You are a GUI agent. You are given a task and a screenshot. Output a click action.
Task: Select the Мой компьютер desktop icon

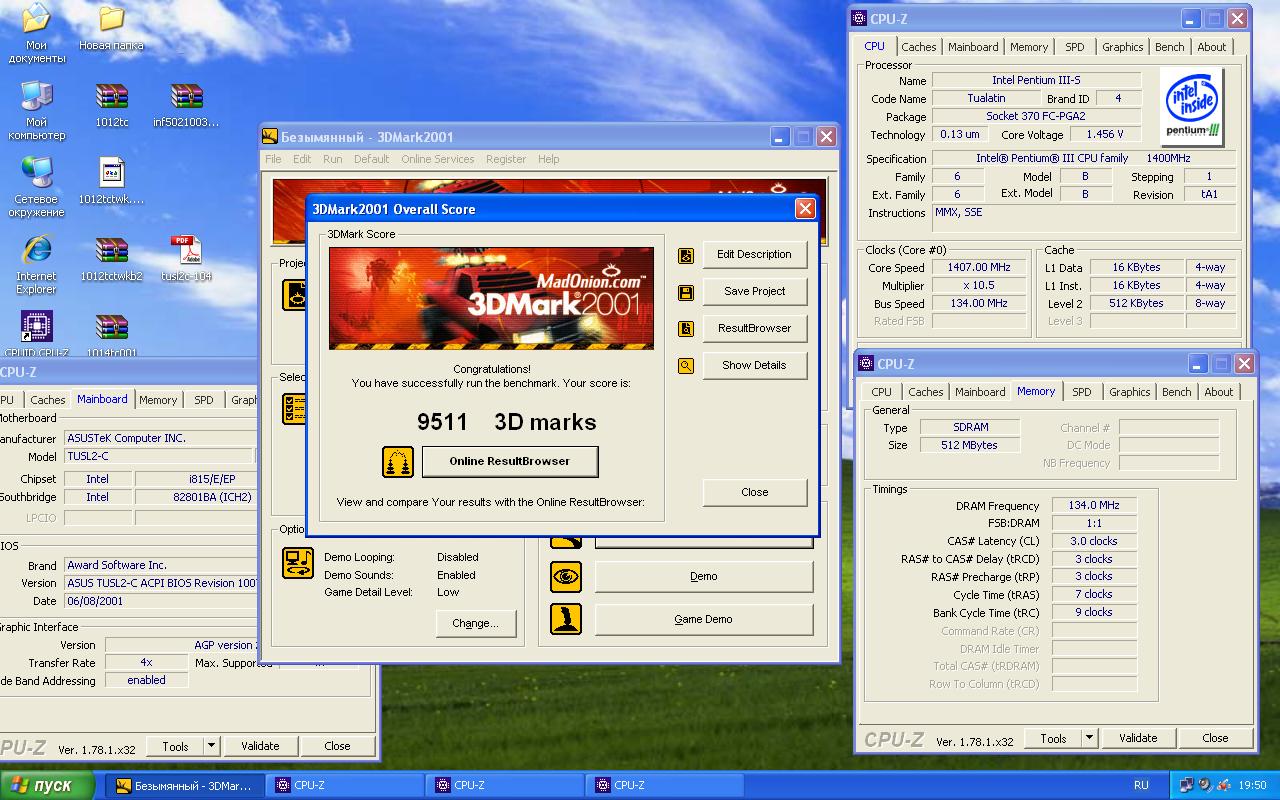[37, 110]
